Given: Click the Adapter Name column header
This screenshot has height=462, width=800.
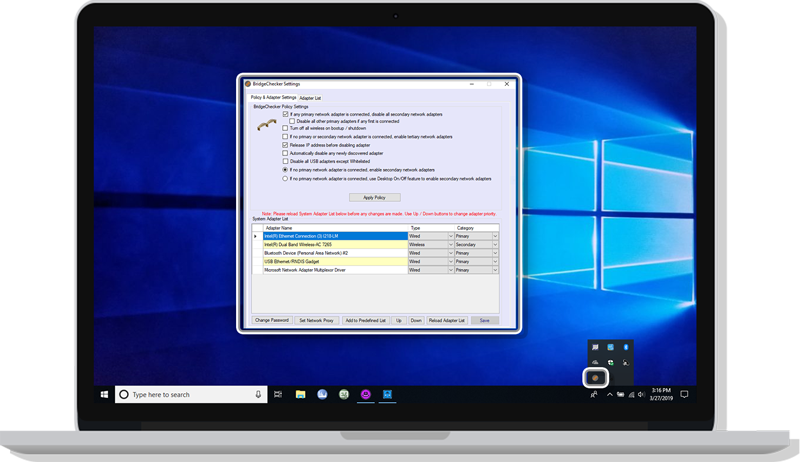Looking at the screenshot, I should (x=335, y=228).
